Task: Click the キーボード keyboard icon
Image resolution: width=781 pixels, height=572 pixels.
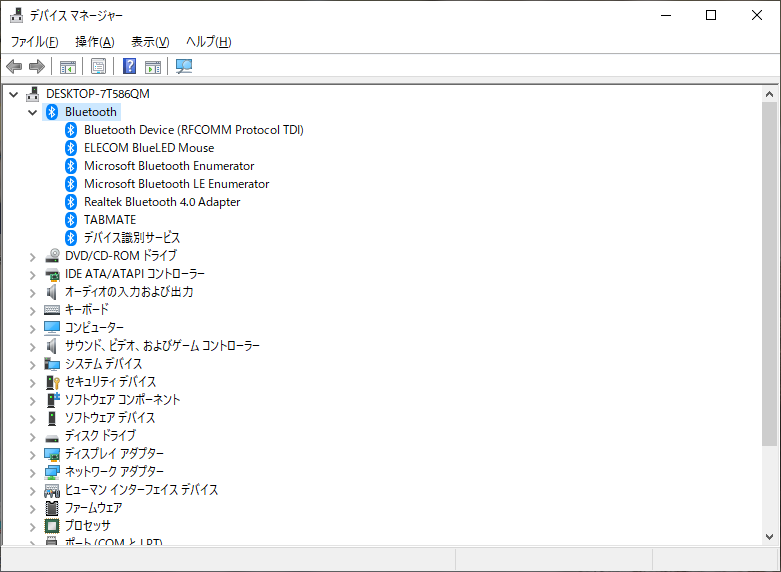Action: coord(52,310)
